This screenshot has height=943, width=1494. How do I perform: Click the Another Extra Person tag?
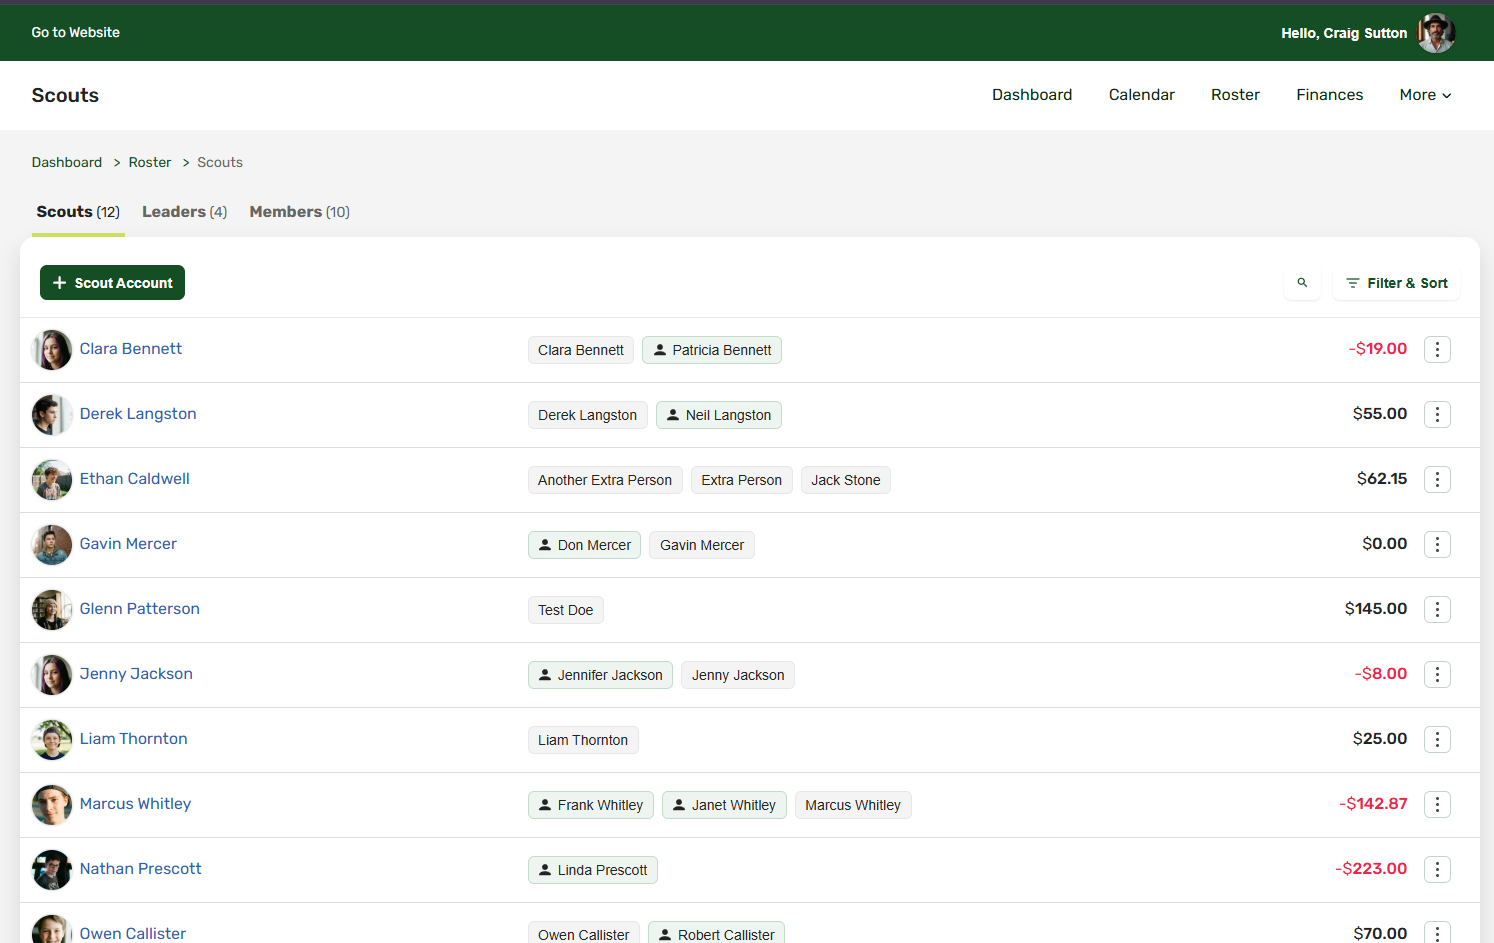tap(605, 480)
